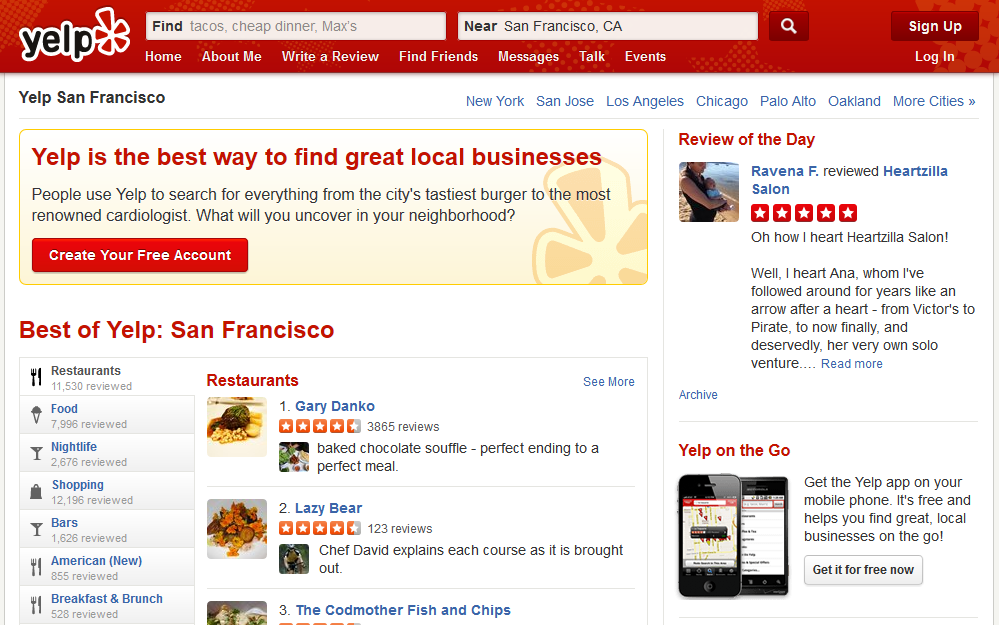
Task: Click Heartzilla Salon's five-star rating
Action: (804, 213)
